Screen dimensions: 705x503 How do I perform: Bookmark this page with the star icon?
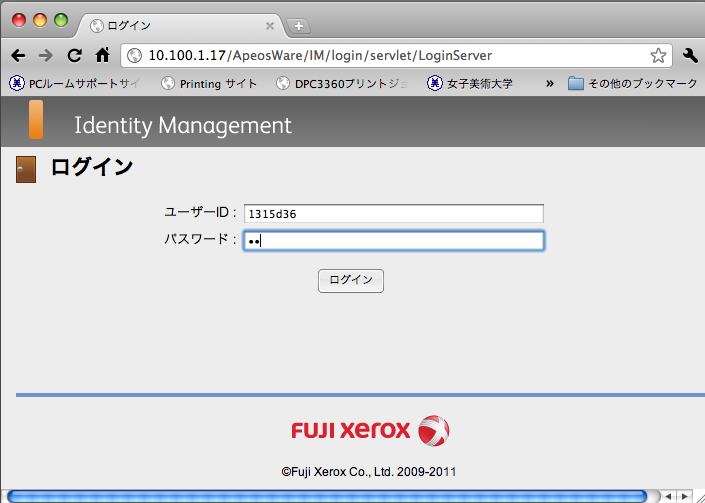click(x=658, y=56)
